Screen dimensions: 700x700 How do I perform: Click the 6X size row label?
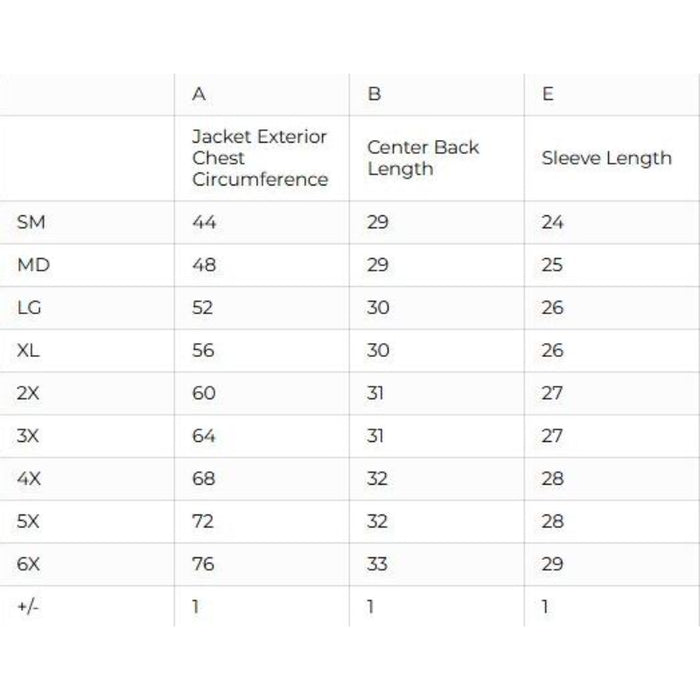click(x=29, y=564)
